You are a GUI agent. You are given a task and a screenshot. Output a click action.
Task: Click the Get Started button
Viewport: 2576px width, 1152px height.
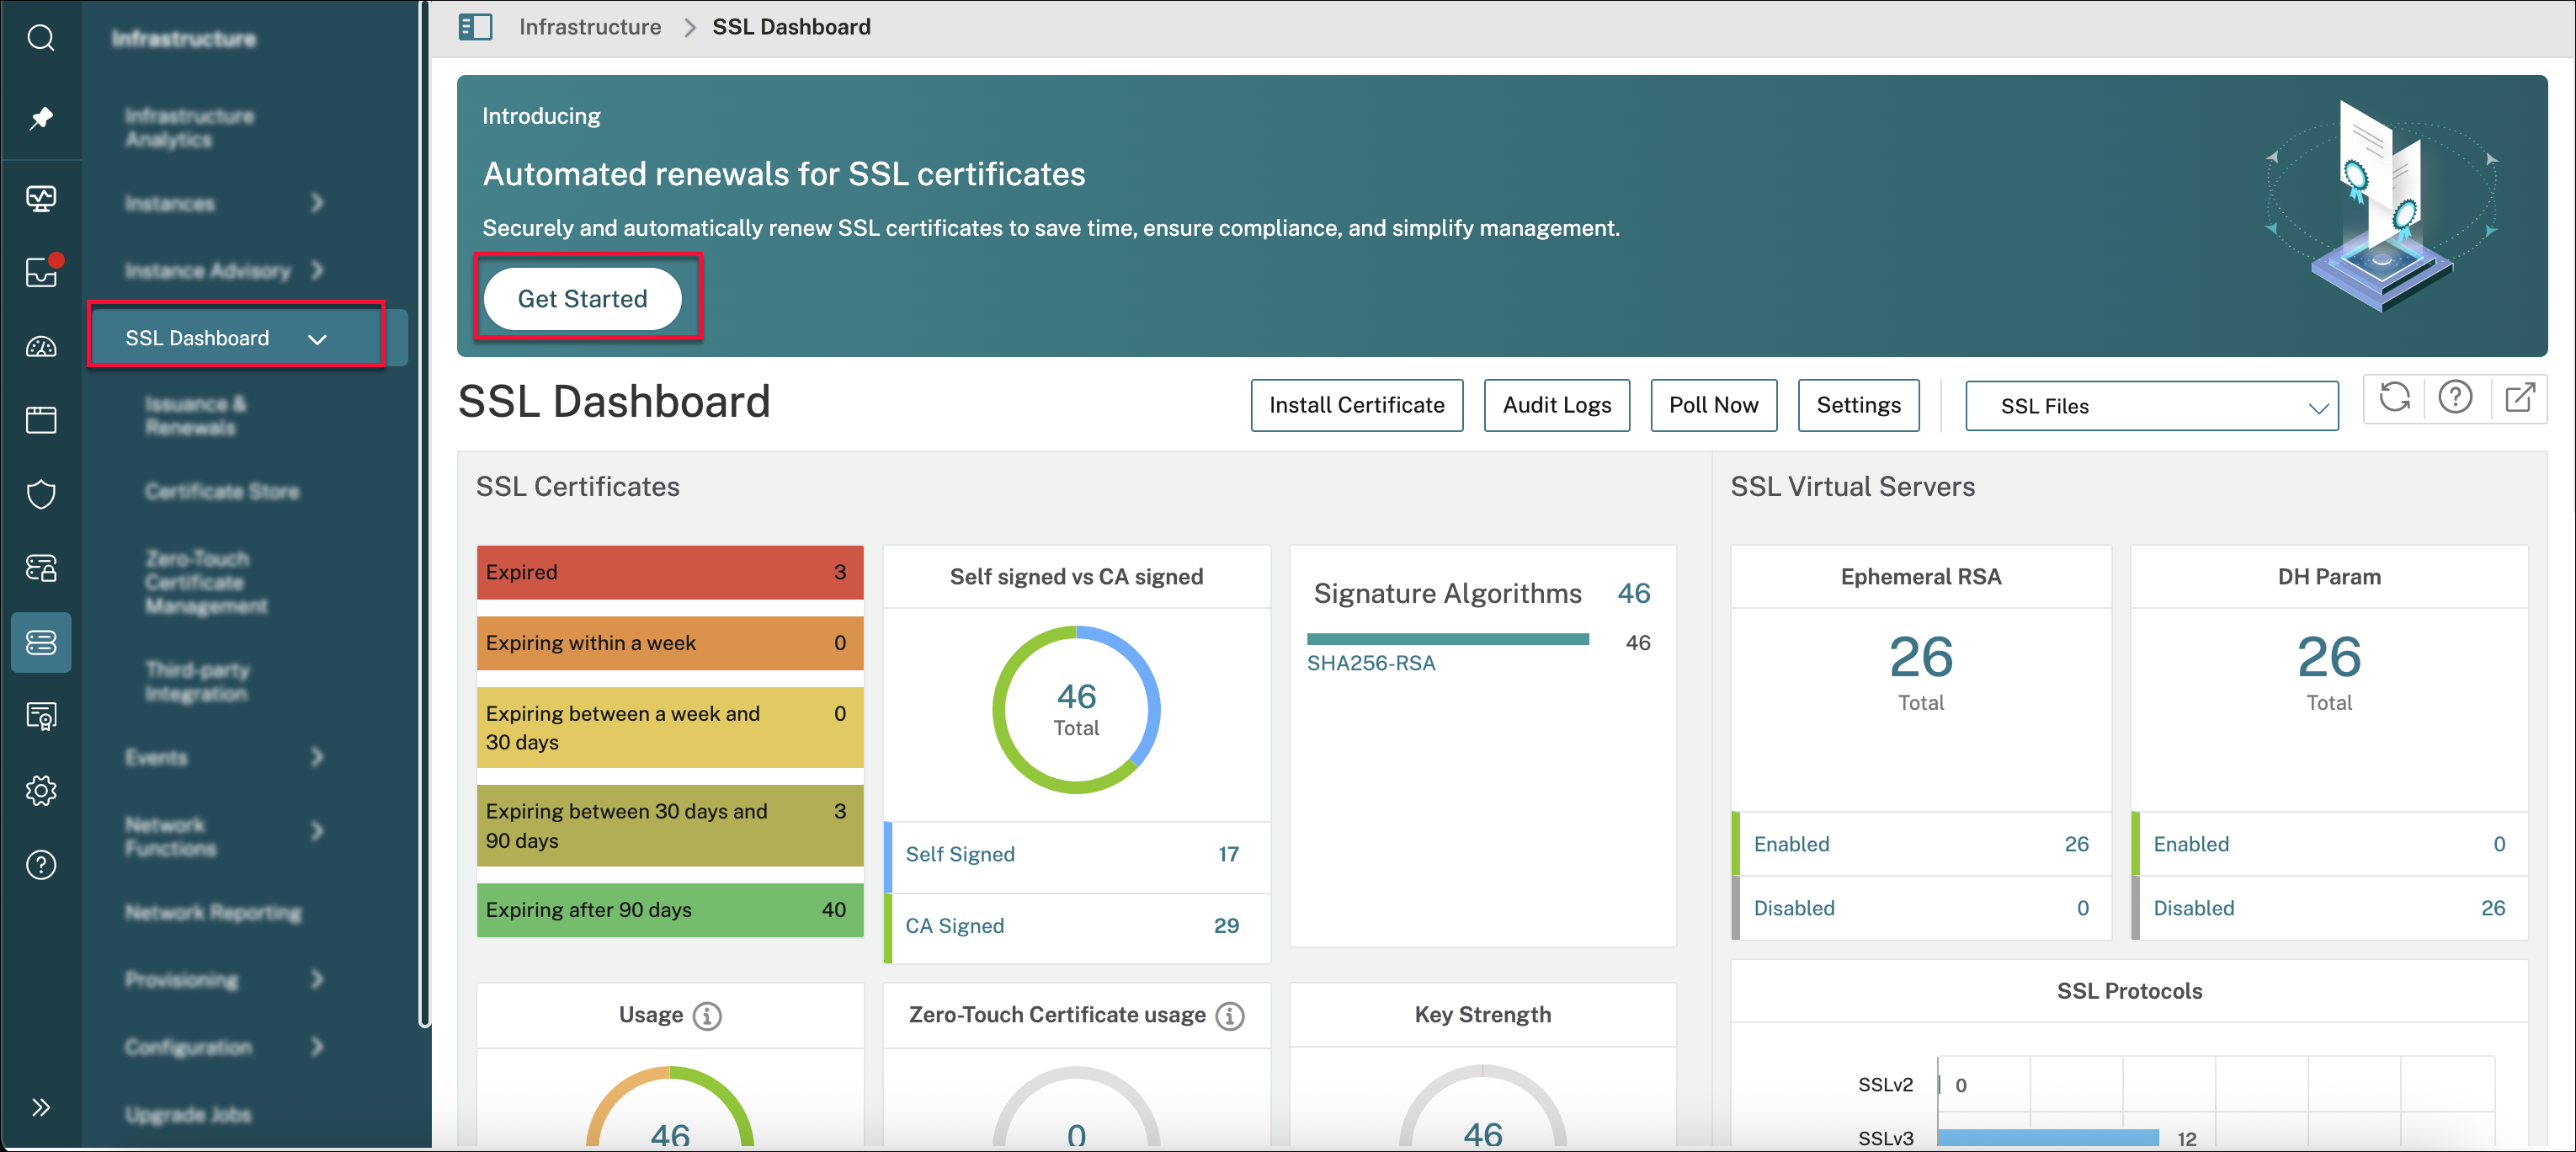[582, 298]
